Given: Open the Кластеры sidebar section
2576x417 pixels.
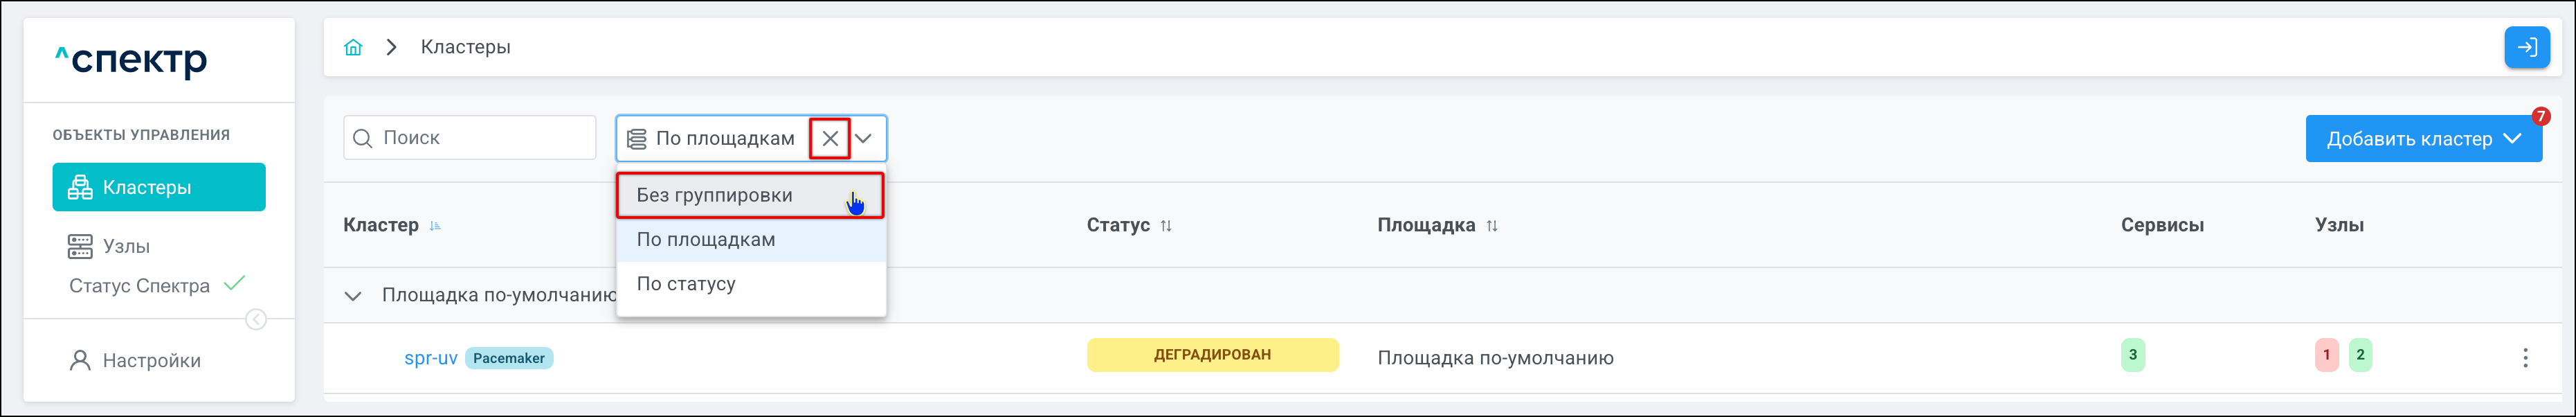Looking at the screenshot, I should click(x=159, y=187).
